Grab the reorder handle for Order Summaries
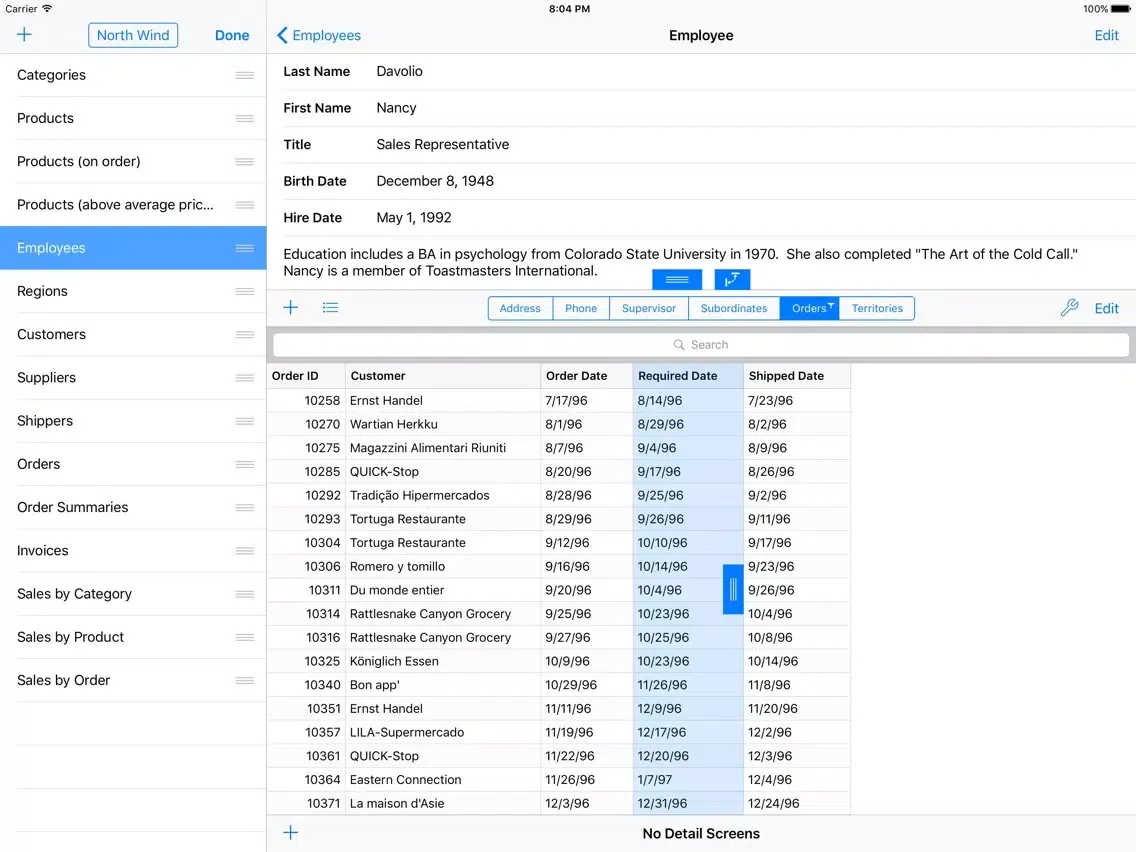This screenshot has height=852, width=1136. tap(244, 507)
